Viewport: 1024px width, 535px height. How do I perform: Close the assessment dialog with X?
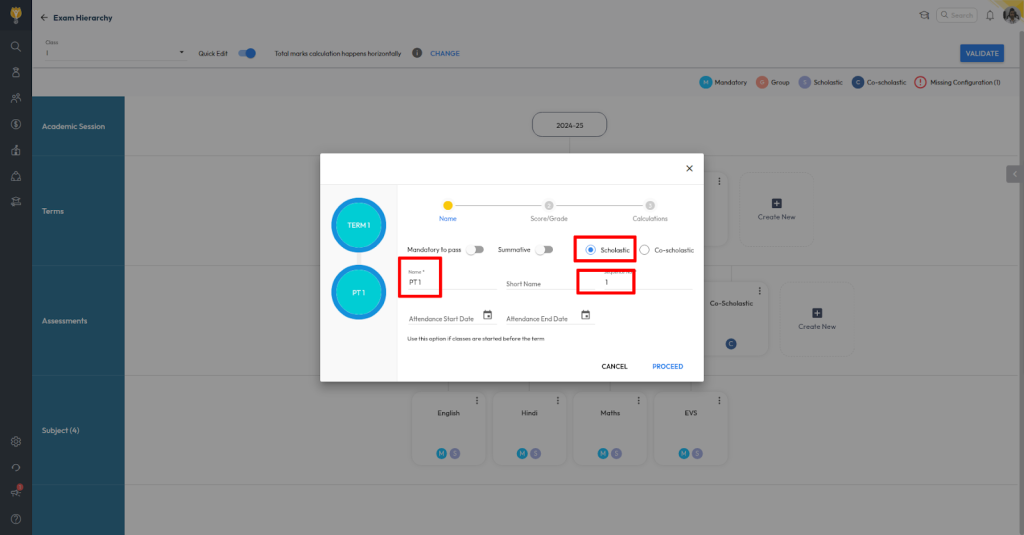tap(689, 169)
